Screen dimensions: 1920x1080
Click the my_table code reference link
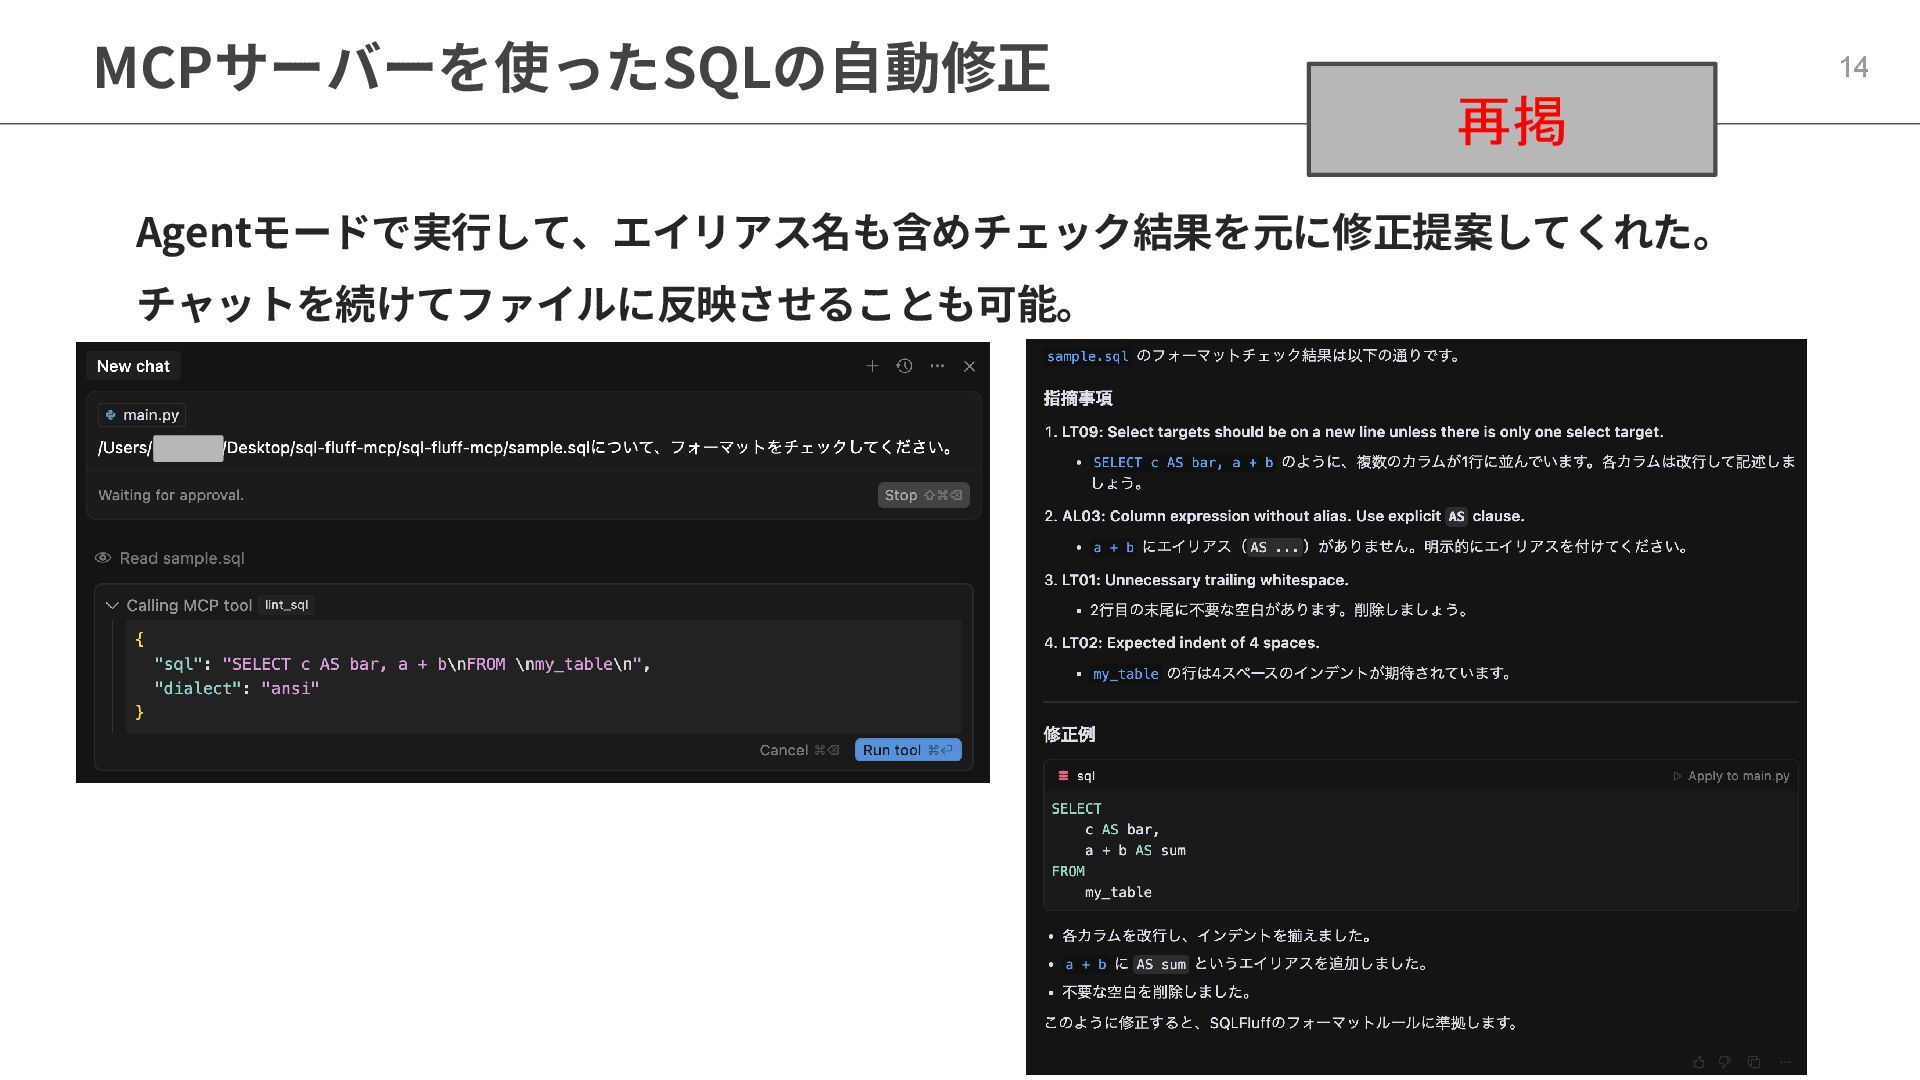[x=1125, y=674]
